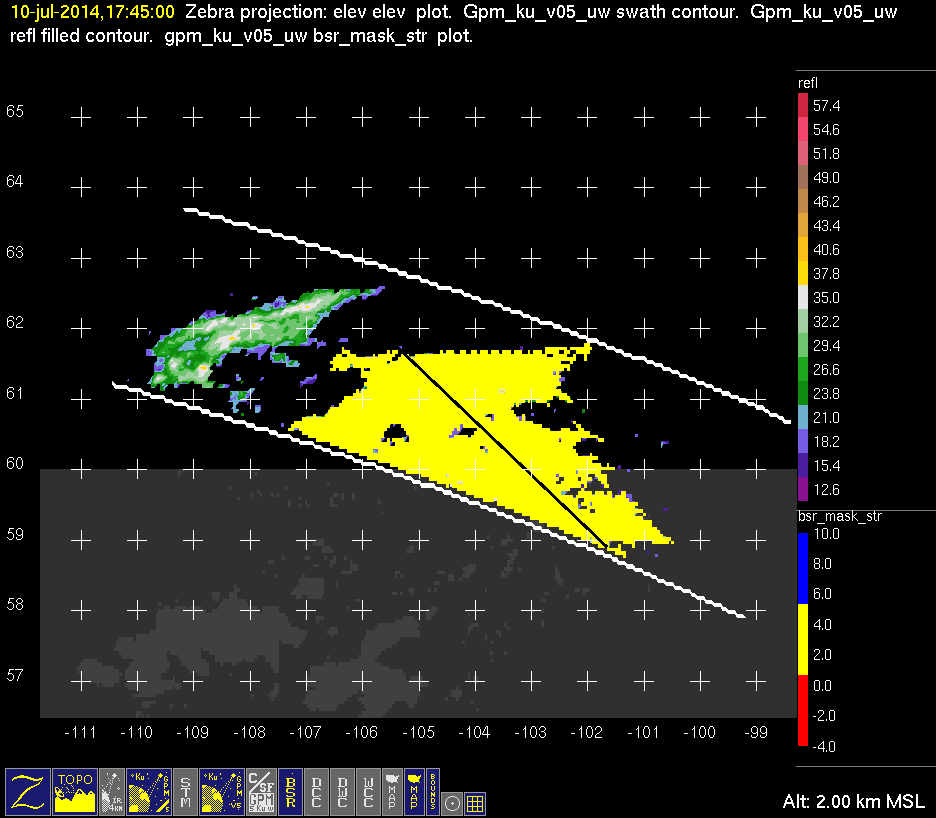Click the circle target icon
This screenshot has width=936, height=818.
coord(453,802)
